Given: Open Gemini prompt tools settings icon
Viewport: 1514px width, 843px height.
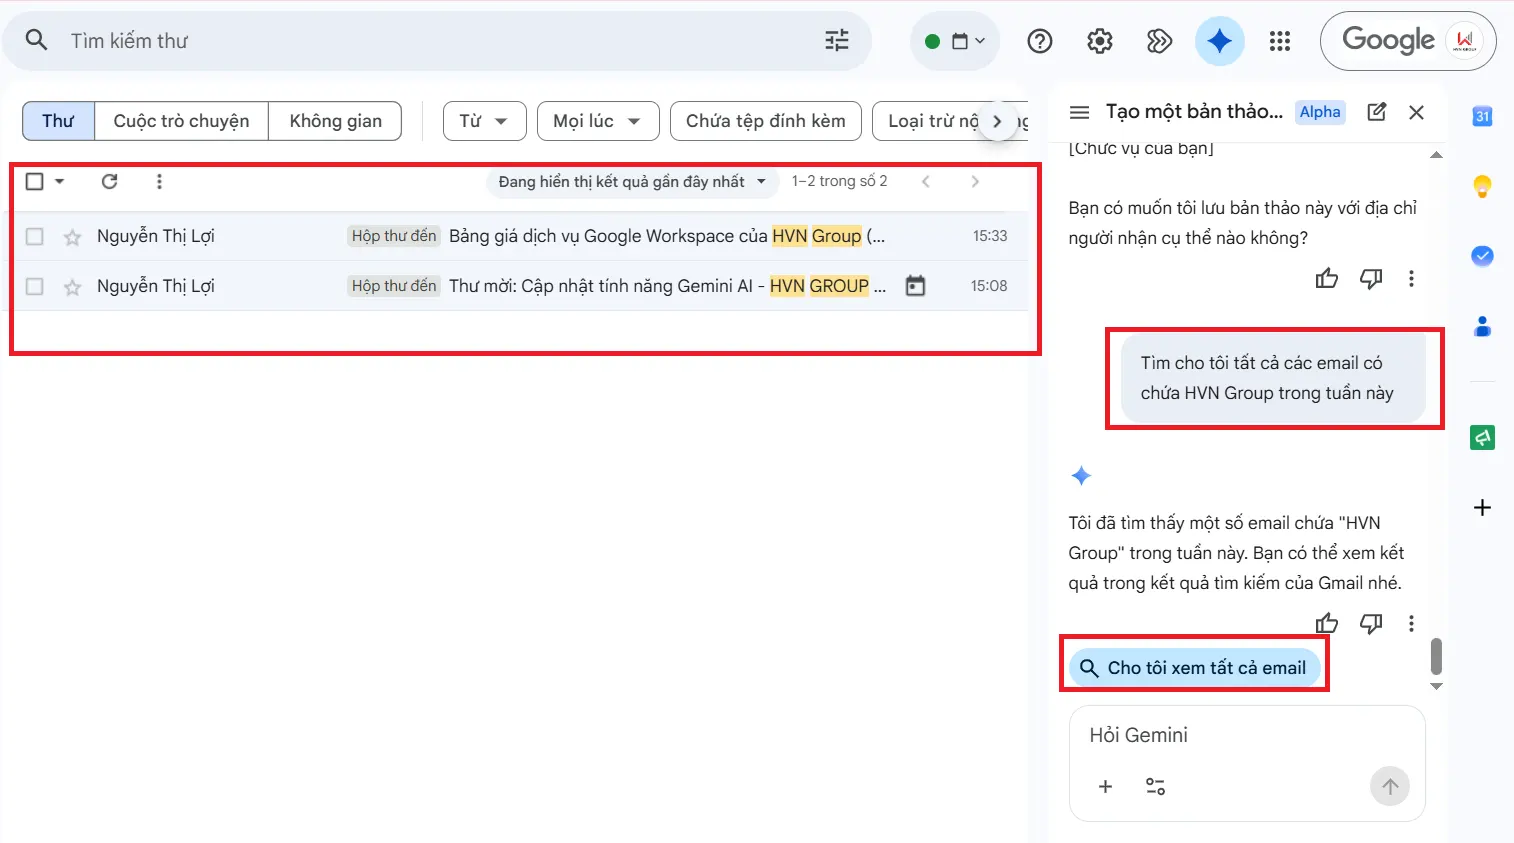Looking at the screenshot, I should click(x=1155, y=786).
